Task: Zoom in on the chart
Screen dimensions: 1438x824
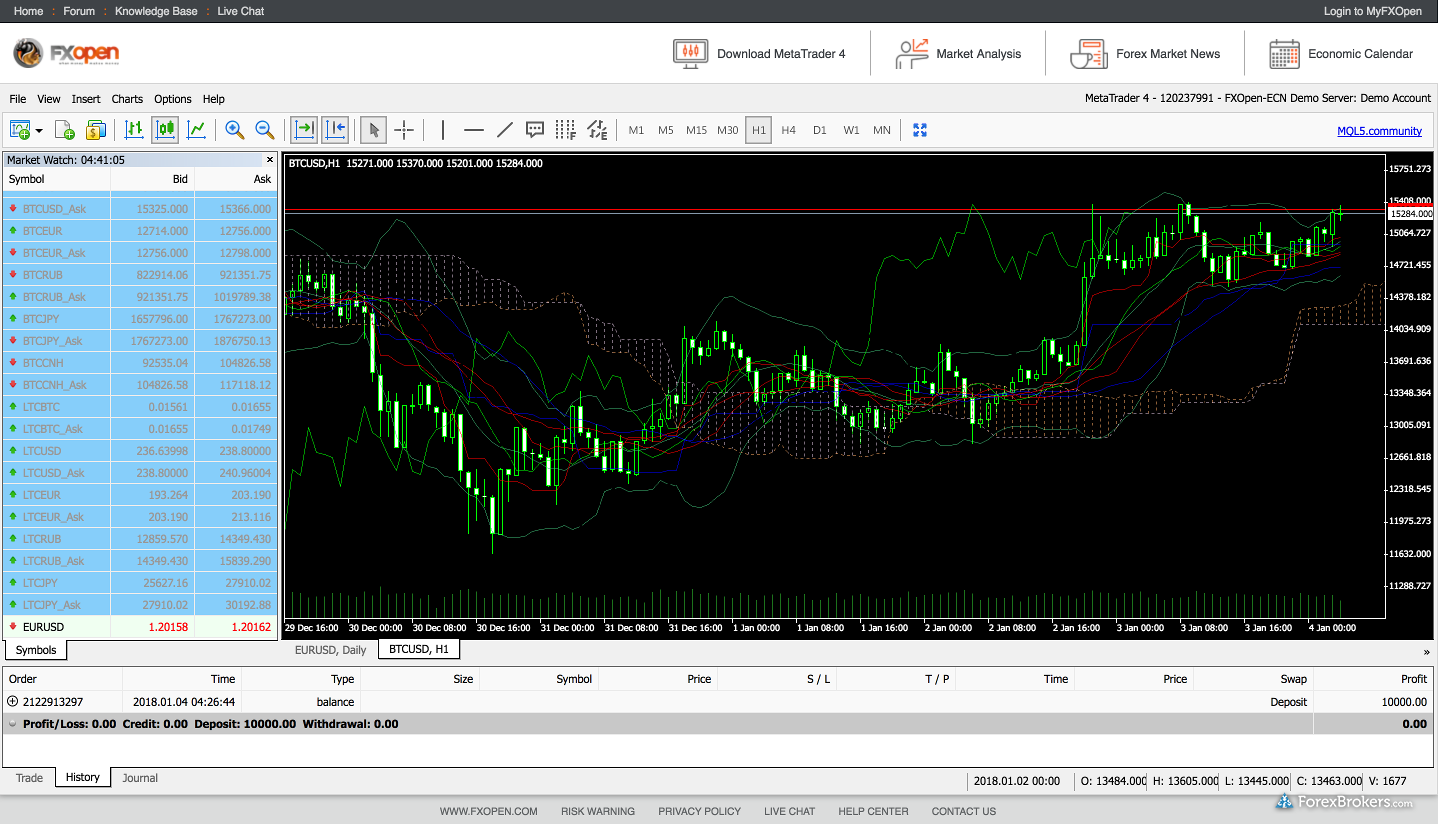Action: pyautogui.click(x=235, y=129)
